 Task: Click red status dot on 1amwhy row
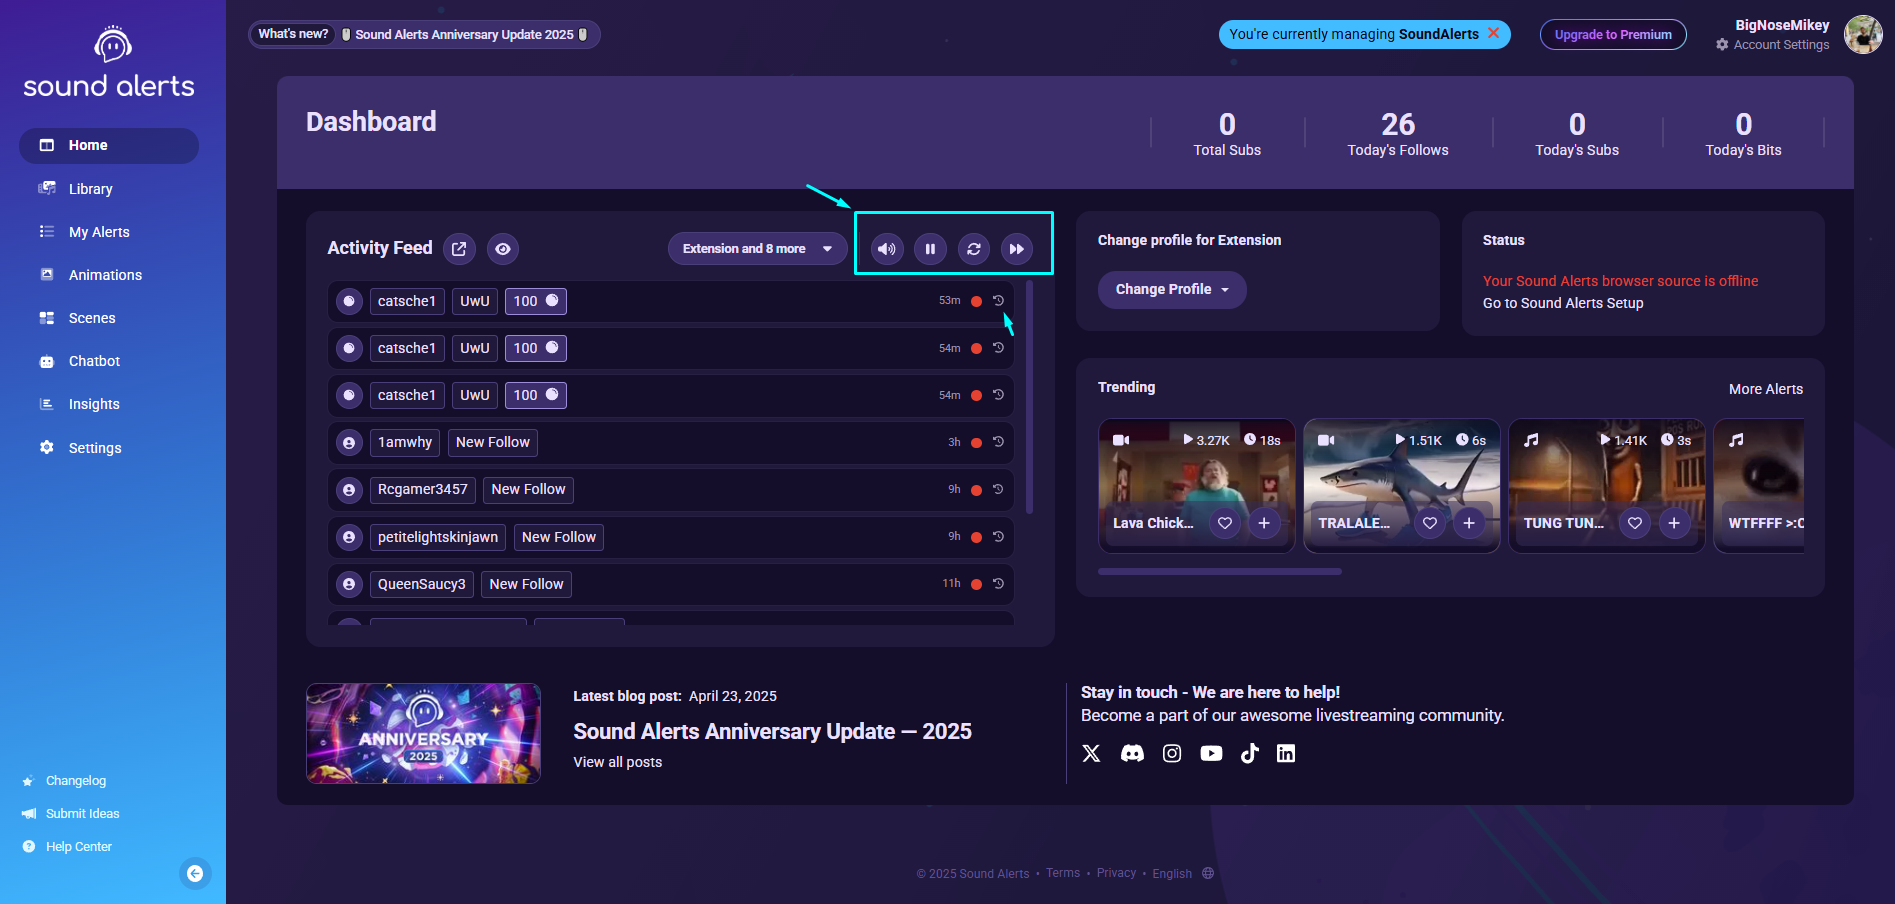[x=976, y=442]
